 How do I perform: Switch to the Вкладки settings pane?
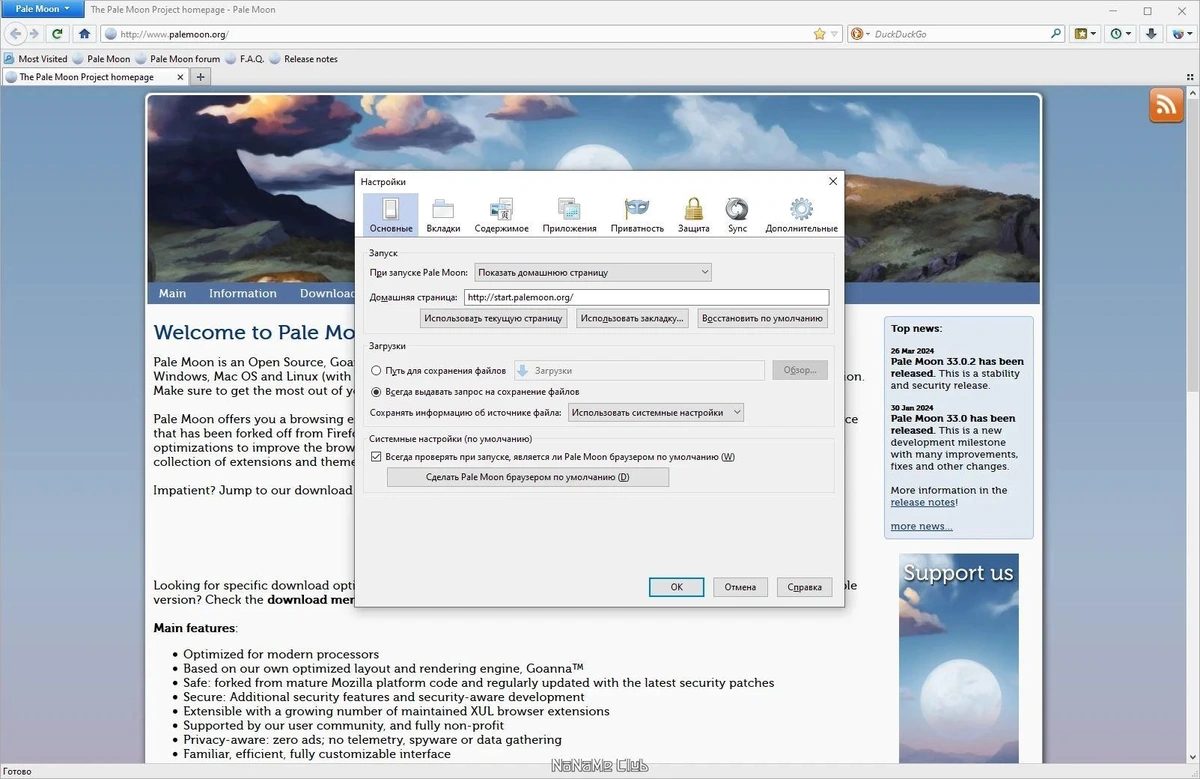pyautogui.click(x=443, y=214)
